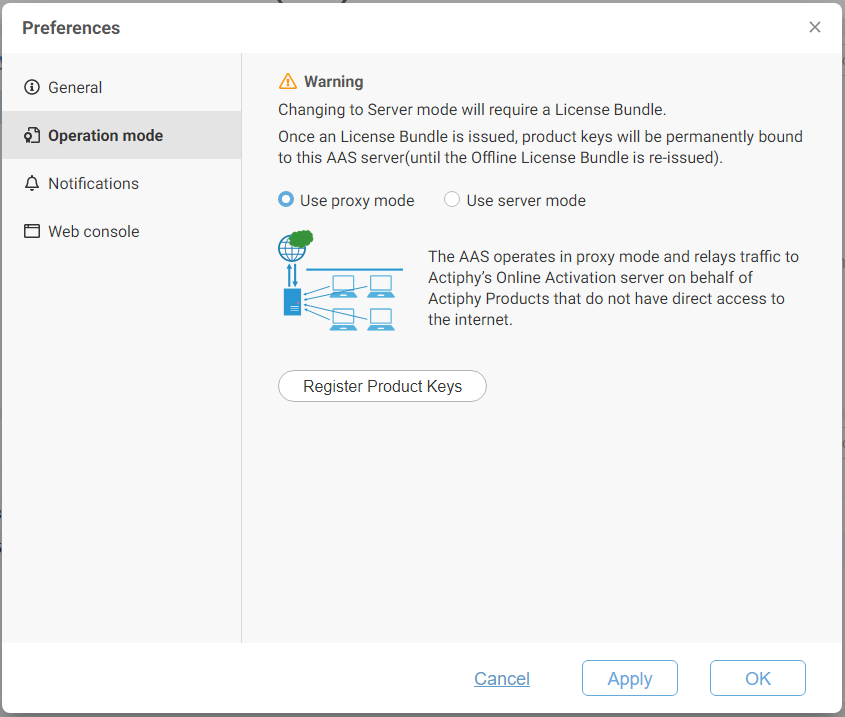Go to the Web console section

pos(122,231)
